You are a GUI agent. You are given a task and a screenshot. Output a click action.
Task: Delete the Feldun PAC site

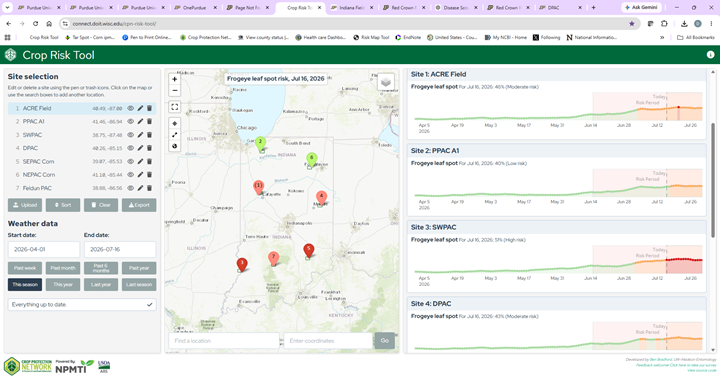point(149,188)
